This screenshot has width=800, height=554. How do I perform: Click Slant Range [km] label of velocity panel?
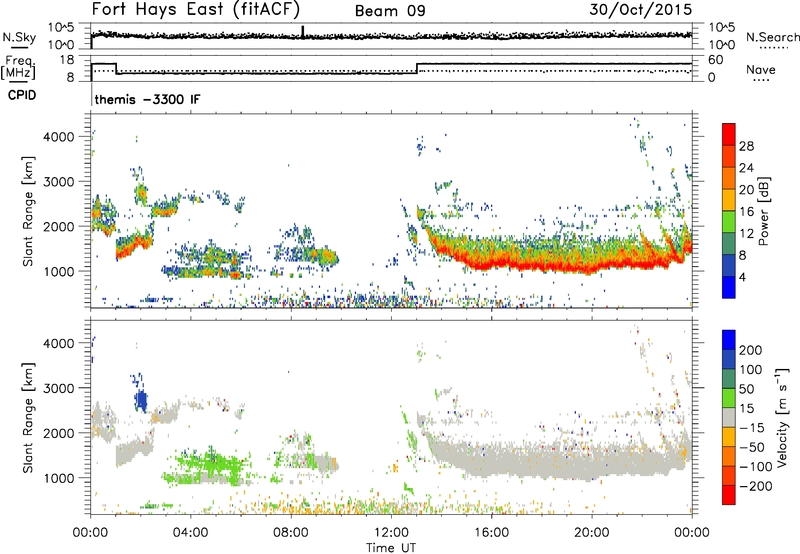(x=28, y=418)
